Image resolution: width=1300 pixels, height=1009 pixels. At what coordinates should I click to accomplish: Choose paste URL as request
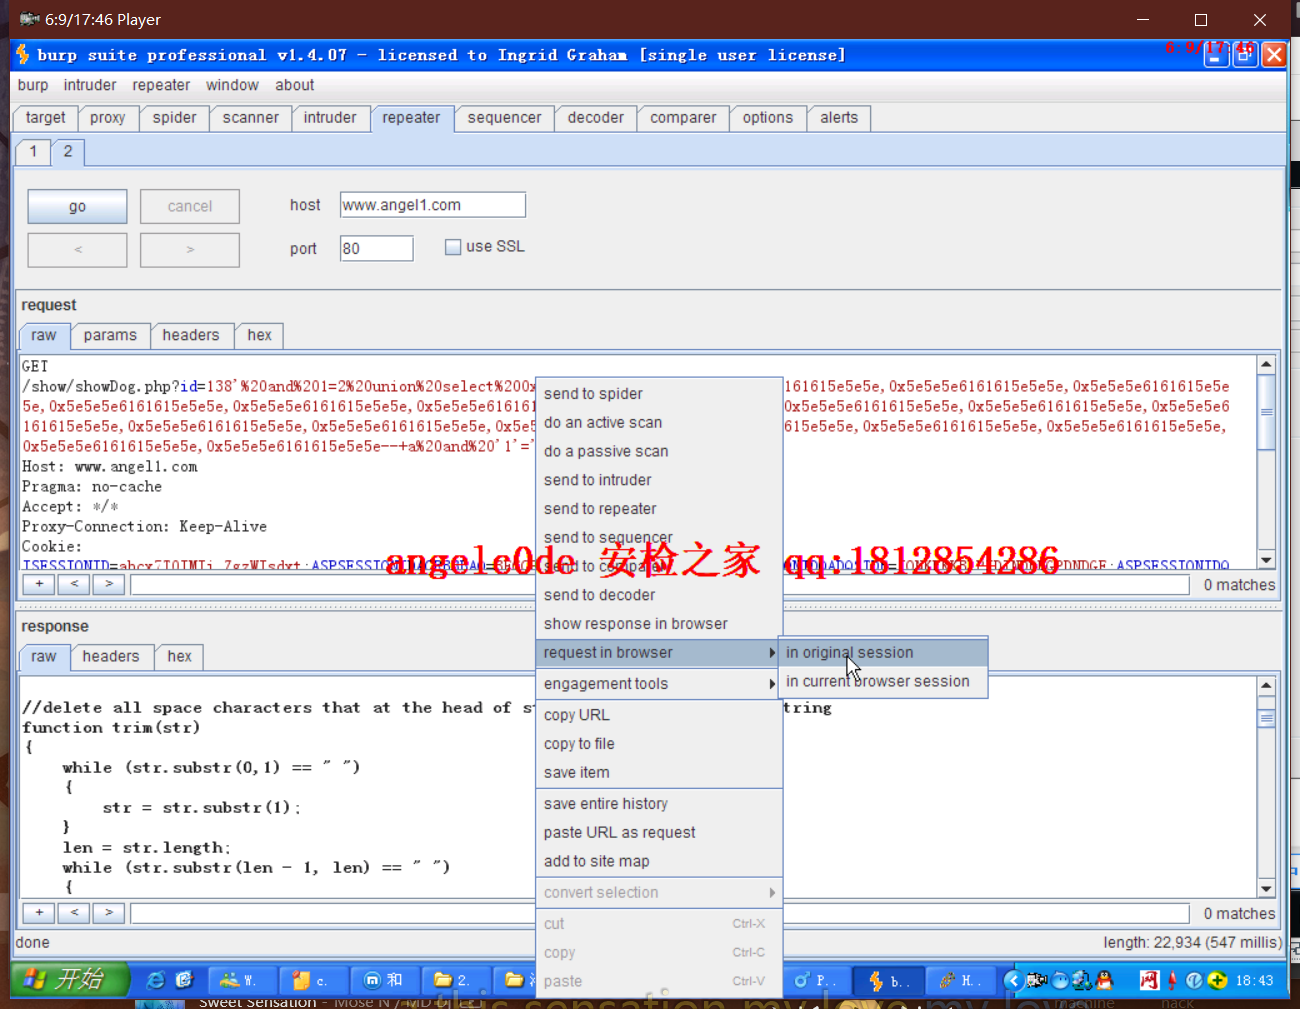pyautogui.click(x=659, y=833)
